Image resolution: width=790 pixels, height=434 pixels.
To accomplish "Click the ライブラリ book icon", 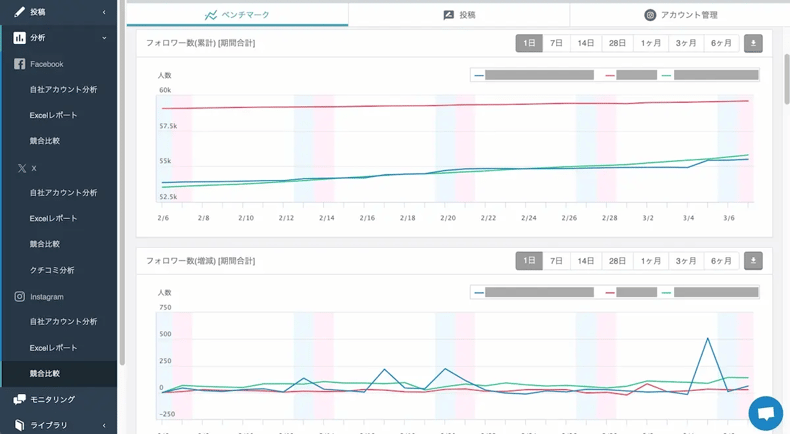I will click(19, 425).
